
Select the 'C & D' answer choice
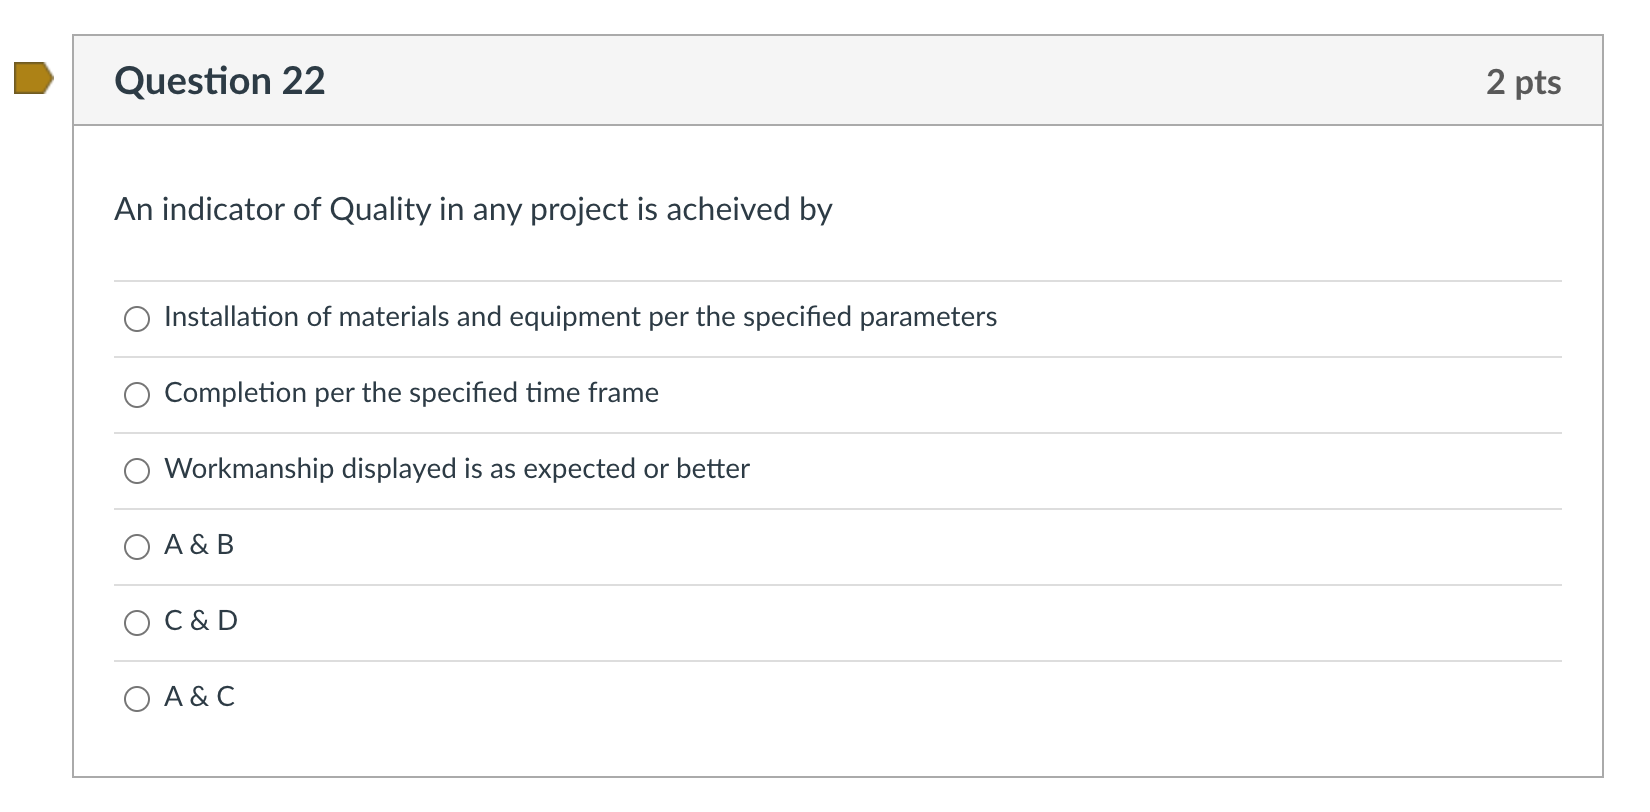coord(136,623)
